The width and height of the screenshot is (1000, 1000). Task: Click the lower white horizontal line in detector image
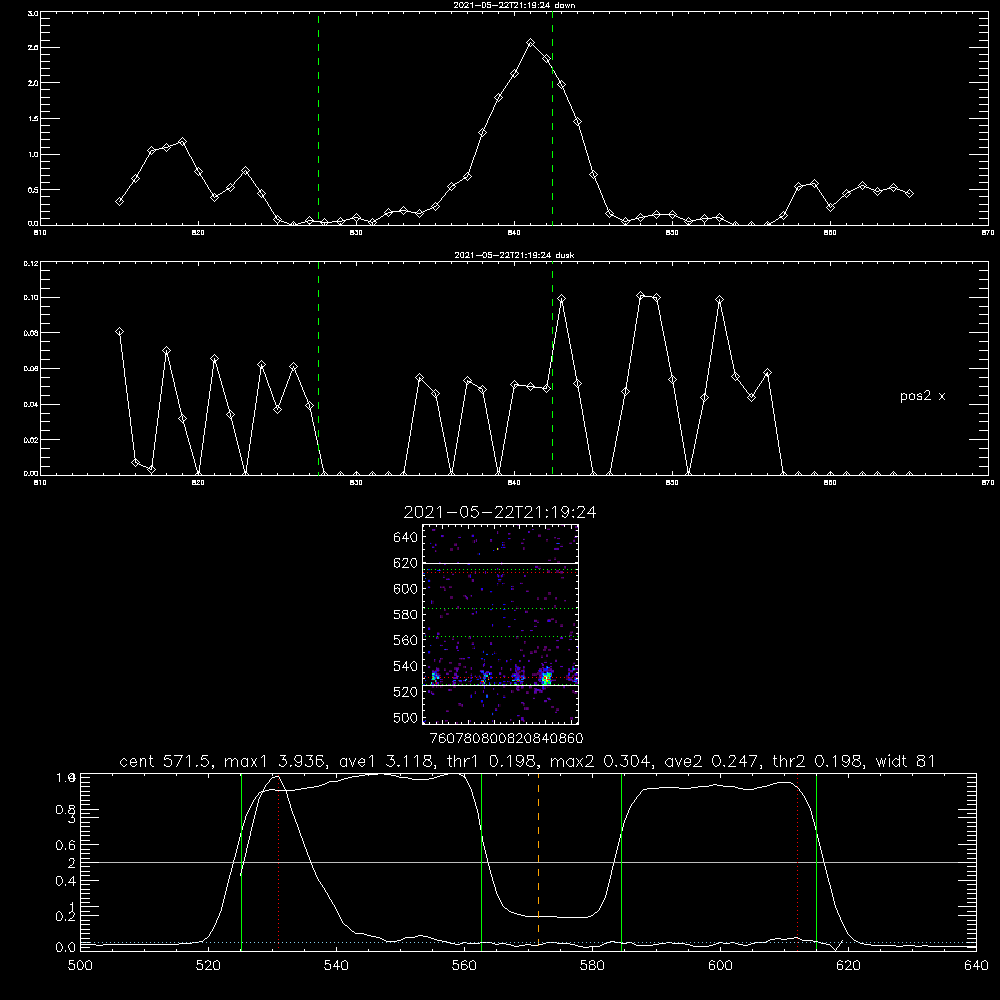pos(500,685)
